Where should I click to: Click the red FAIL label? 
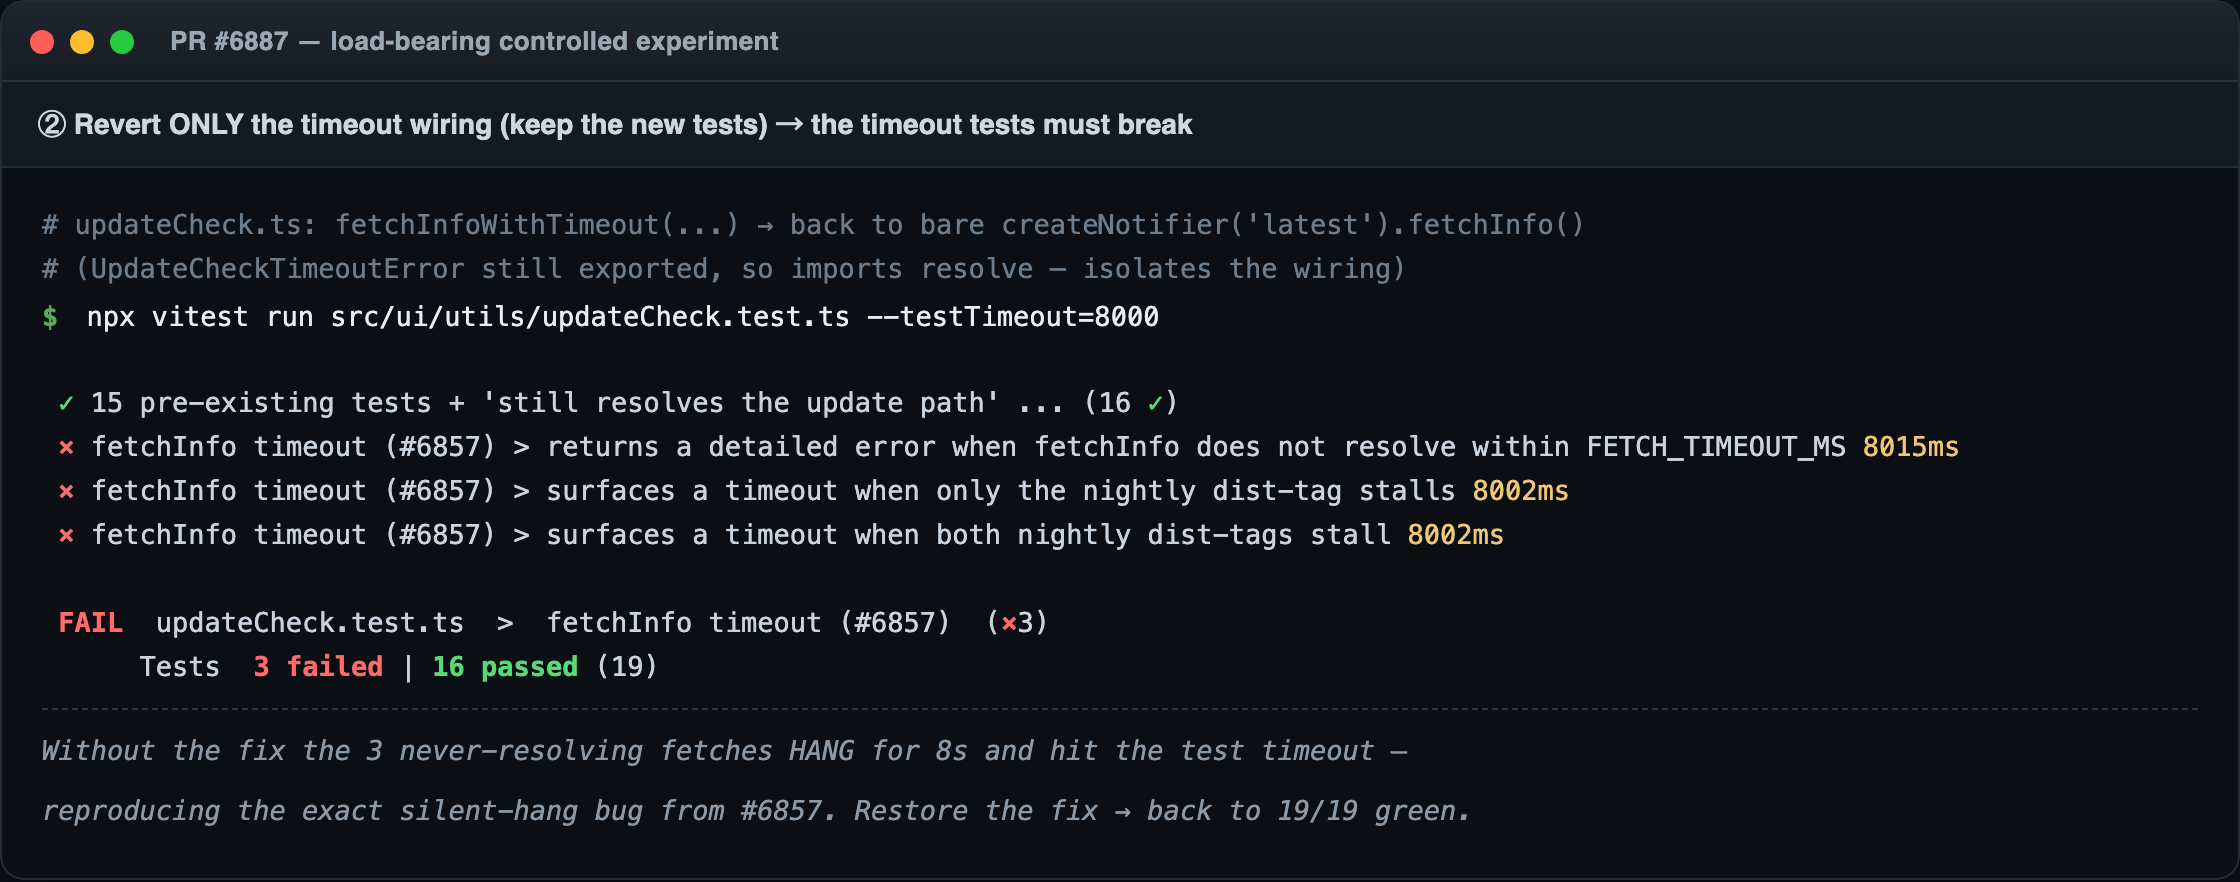[91, 623]
